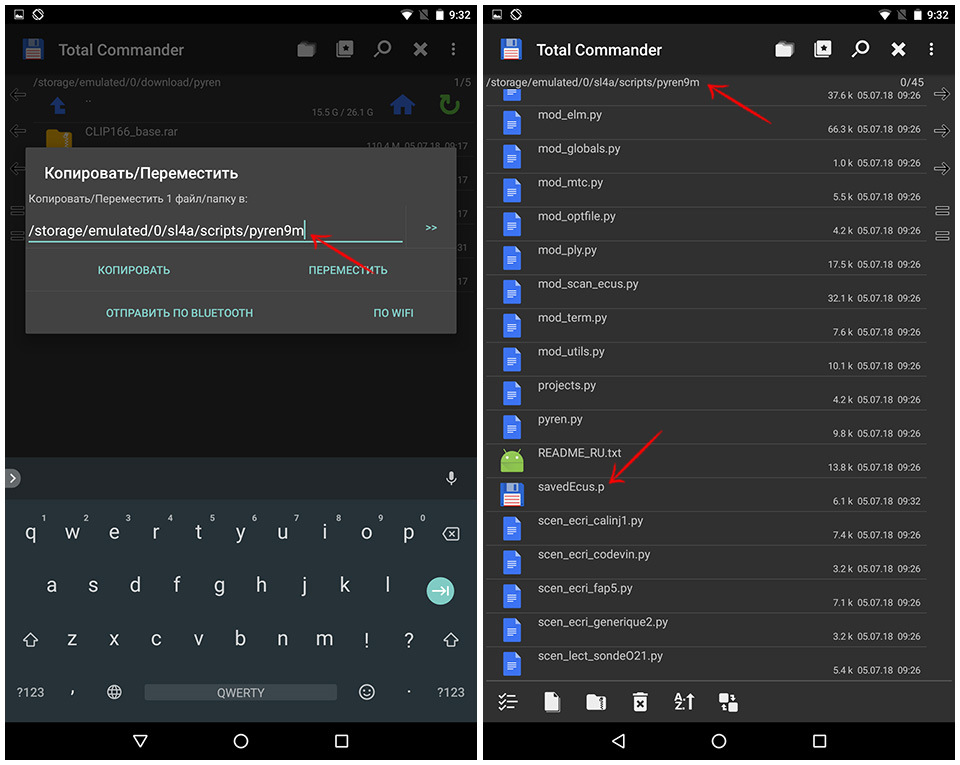Select mod_scan_ecus.py file
The width and height of the screenshot is (960, 765).
click(706, 291)
